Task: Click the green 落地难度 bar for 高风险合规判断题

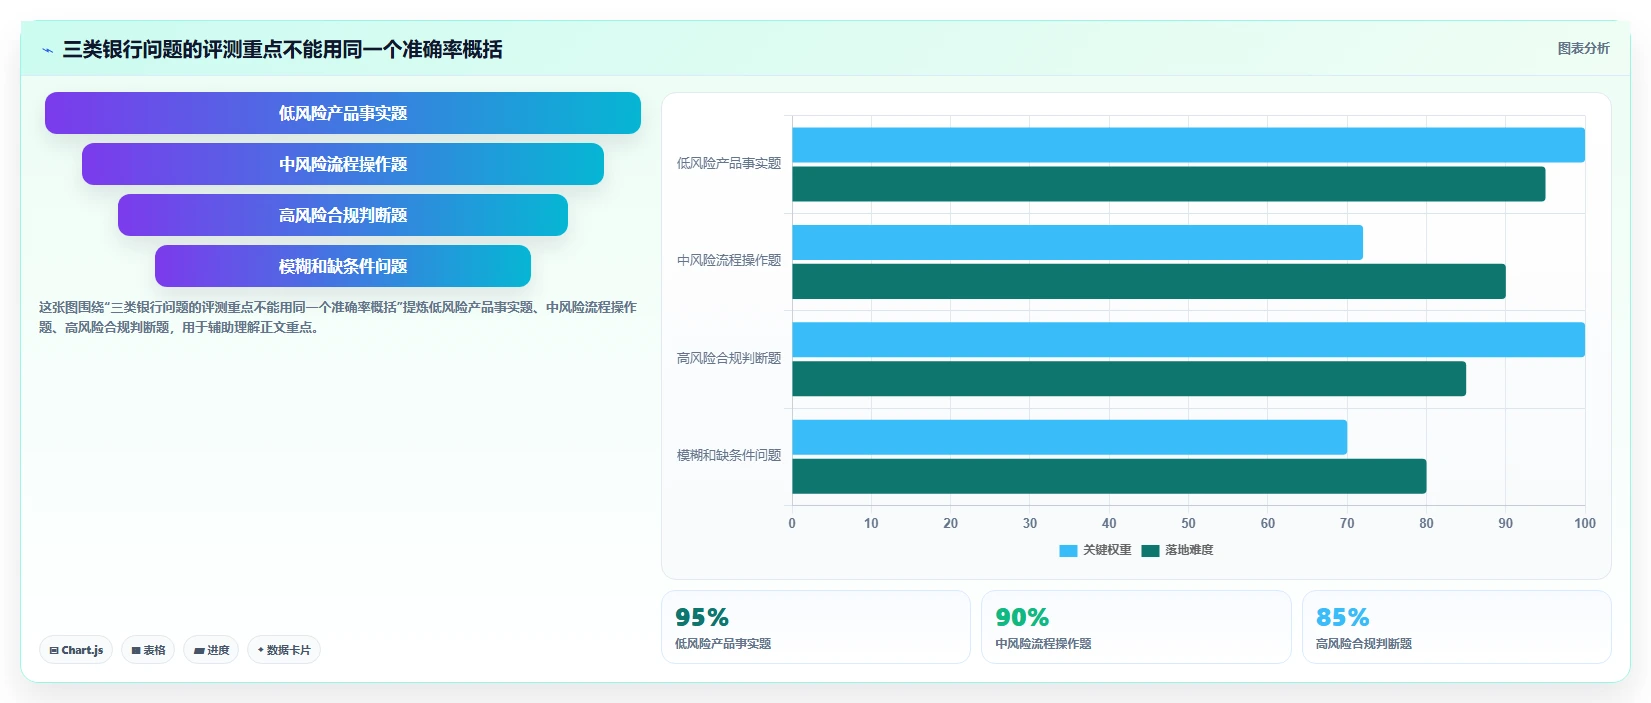Action: point(1129,378)
